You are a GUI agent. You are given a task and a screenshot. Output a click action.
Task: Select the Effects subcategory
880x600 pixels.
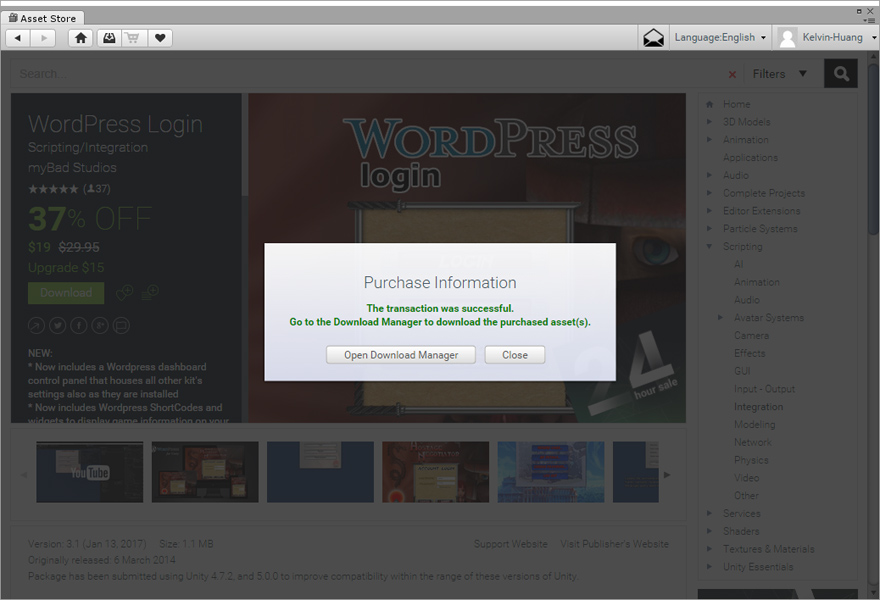tap(749, 353)
